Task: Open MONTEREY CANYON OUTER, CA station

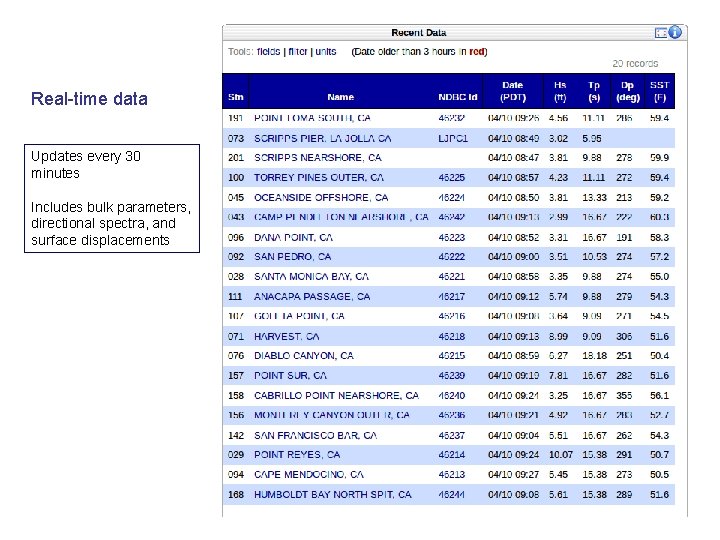Action: point(332,415)
